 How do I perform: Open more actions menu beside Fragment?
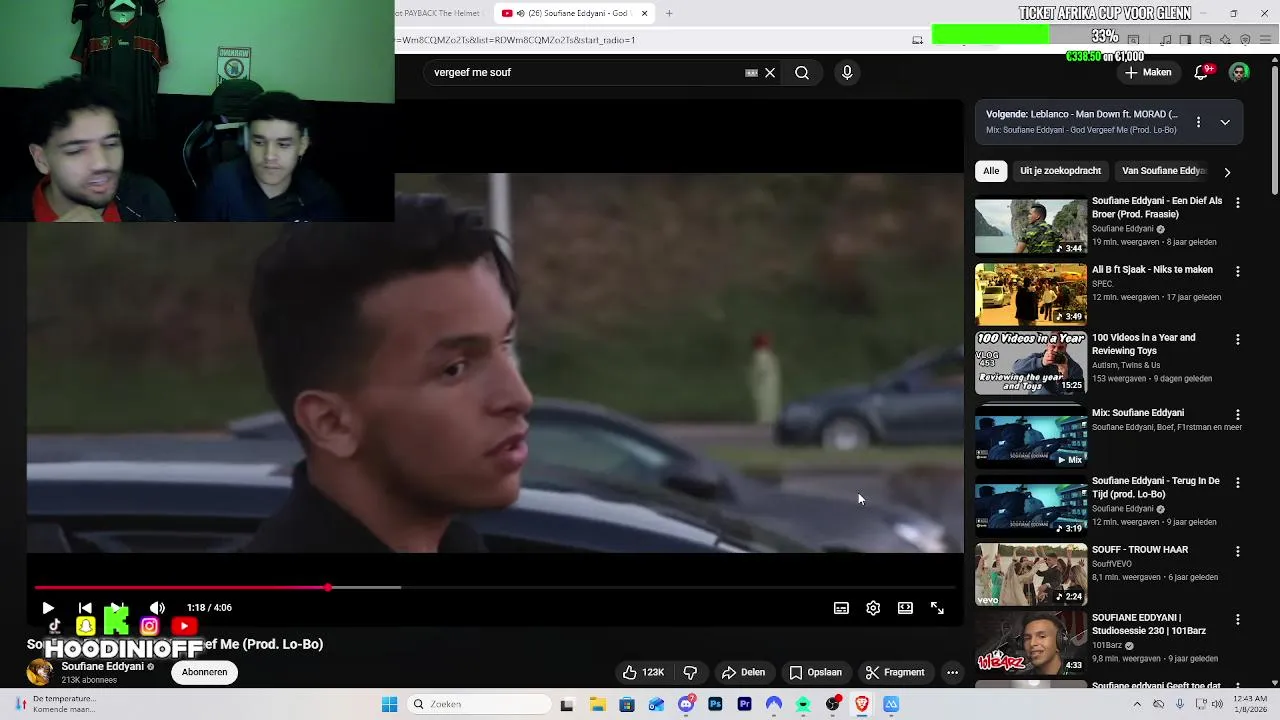tap(952, 672)
